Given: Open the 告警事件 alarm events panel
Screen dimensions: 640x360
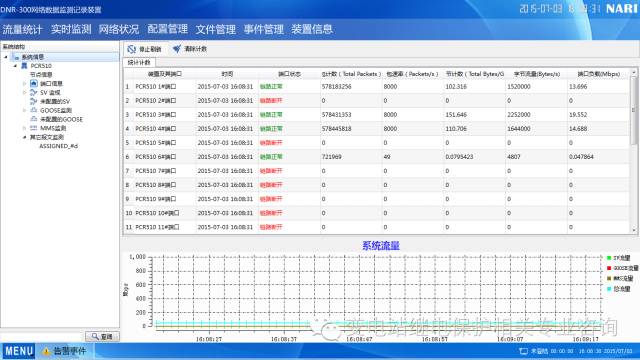Looking at the screenshot, I should coord(69,351).
